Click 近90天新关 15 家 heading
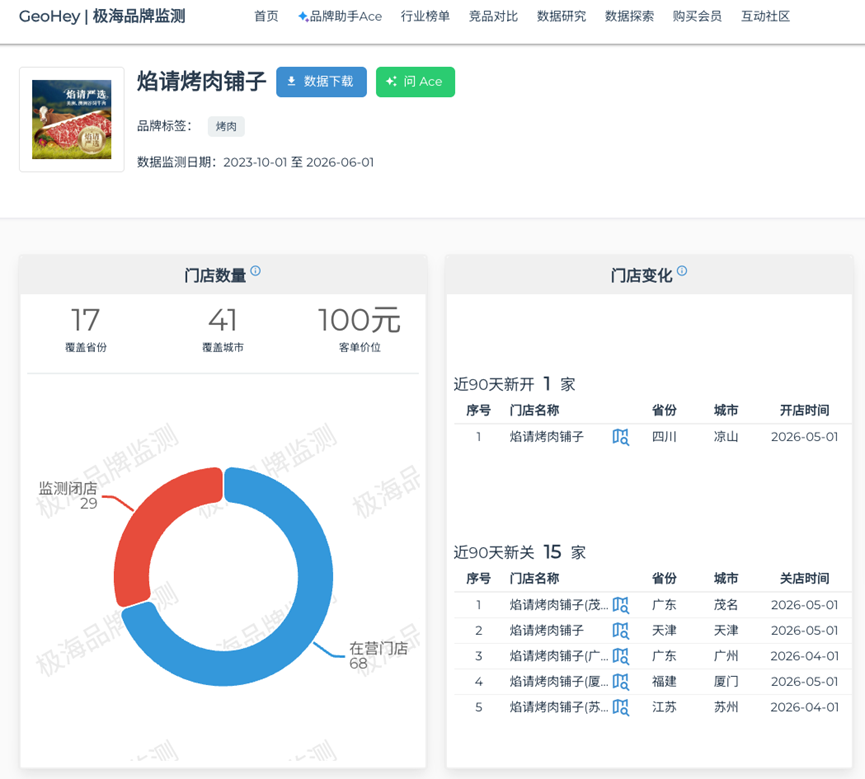 click(520, 552)
